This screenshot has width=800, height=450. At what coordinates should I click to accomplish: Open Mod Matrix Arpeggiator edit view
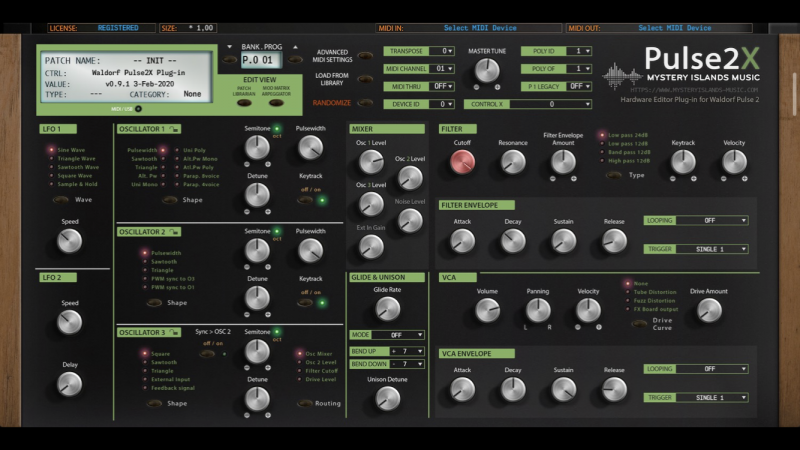click(276, 103)
